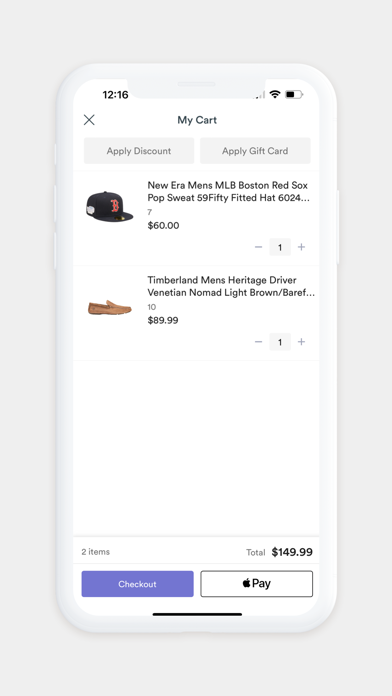
Task: Select quantity field for Red Sox hat
Action: [x=280, y=247]
